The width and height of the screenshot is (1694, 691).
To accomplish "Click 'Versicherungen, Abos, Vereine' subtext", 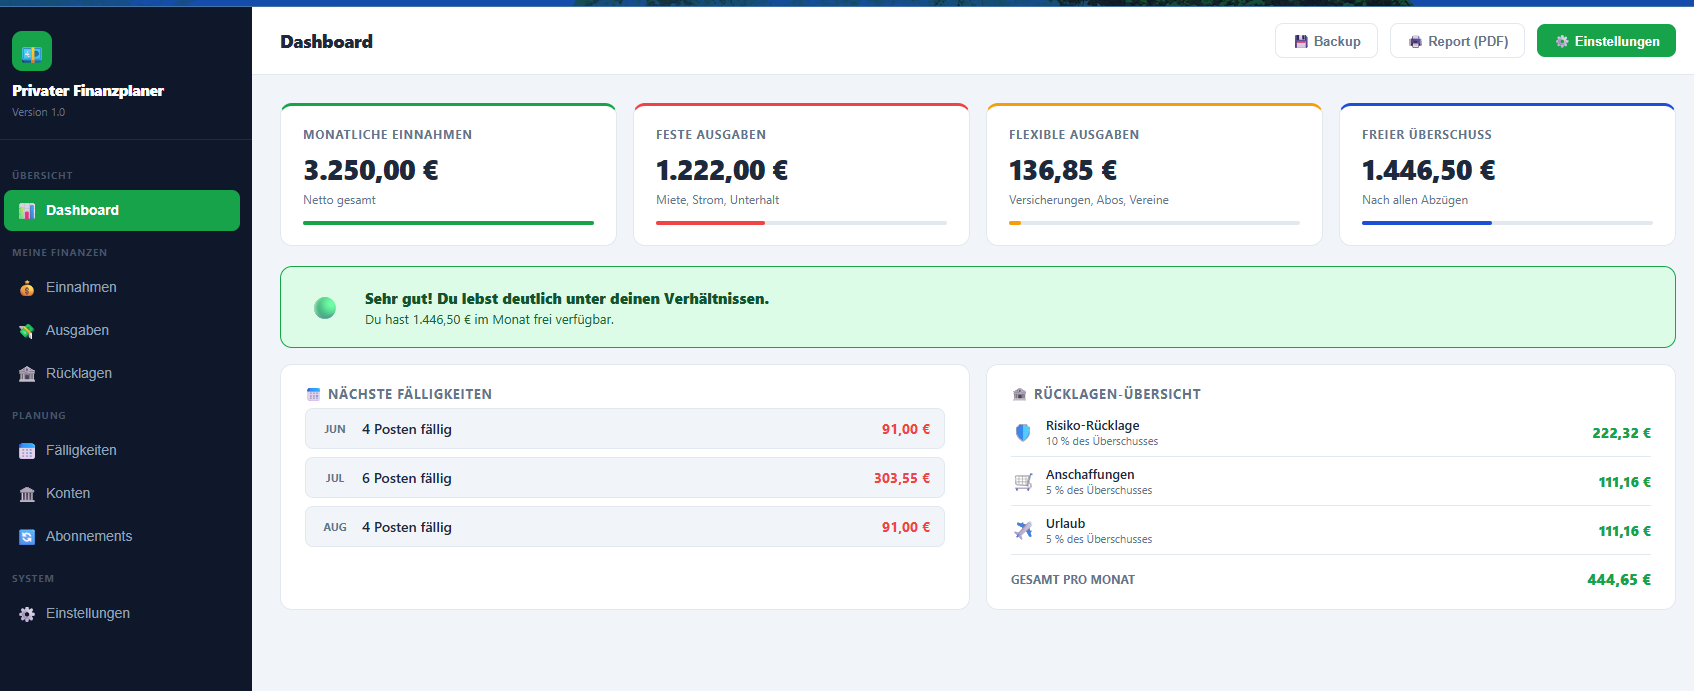I will tap(1089, 200).
